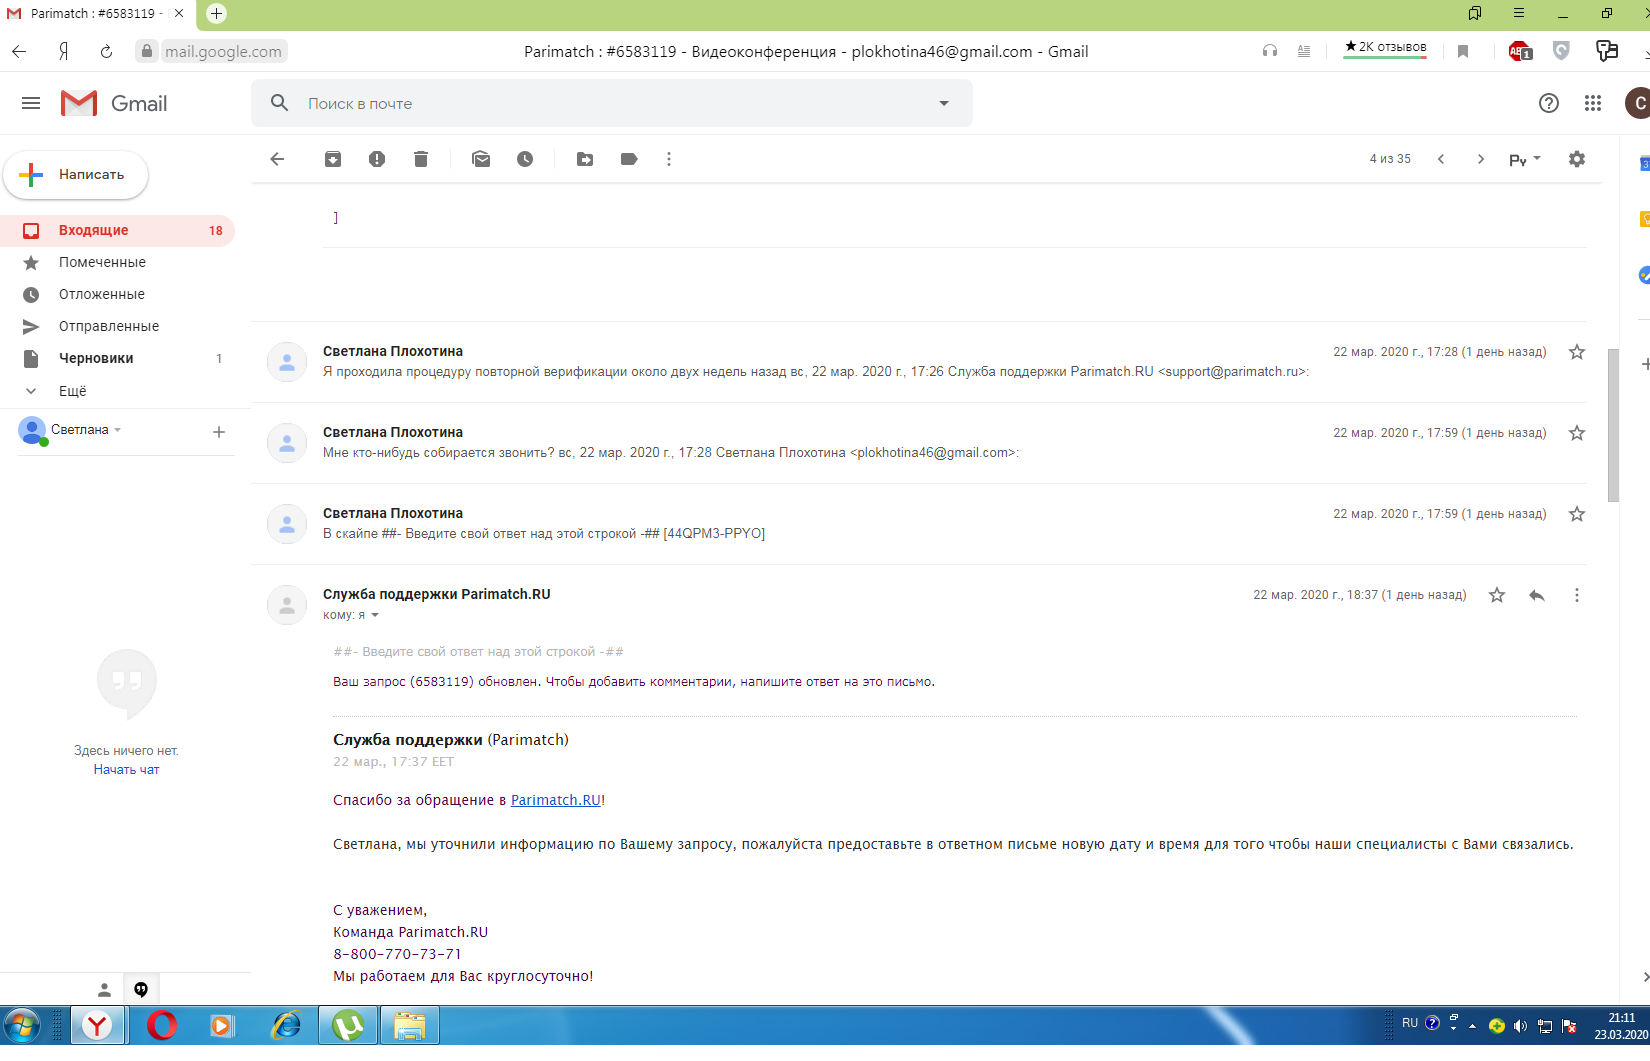Mark the conversation as unread

coord(481,159)
